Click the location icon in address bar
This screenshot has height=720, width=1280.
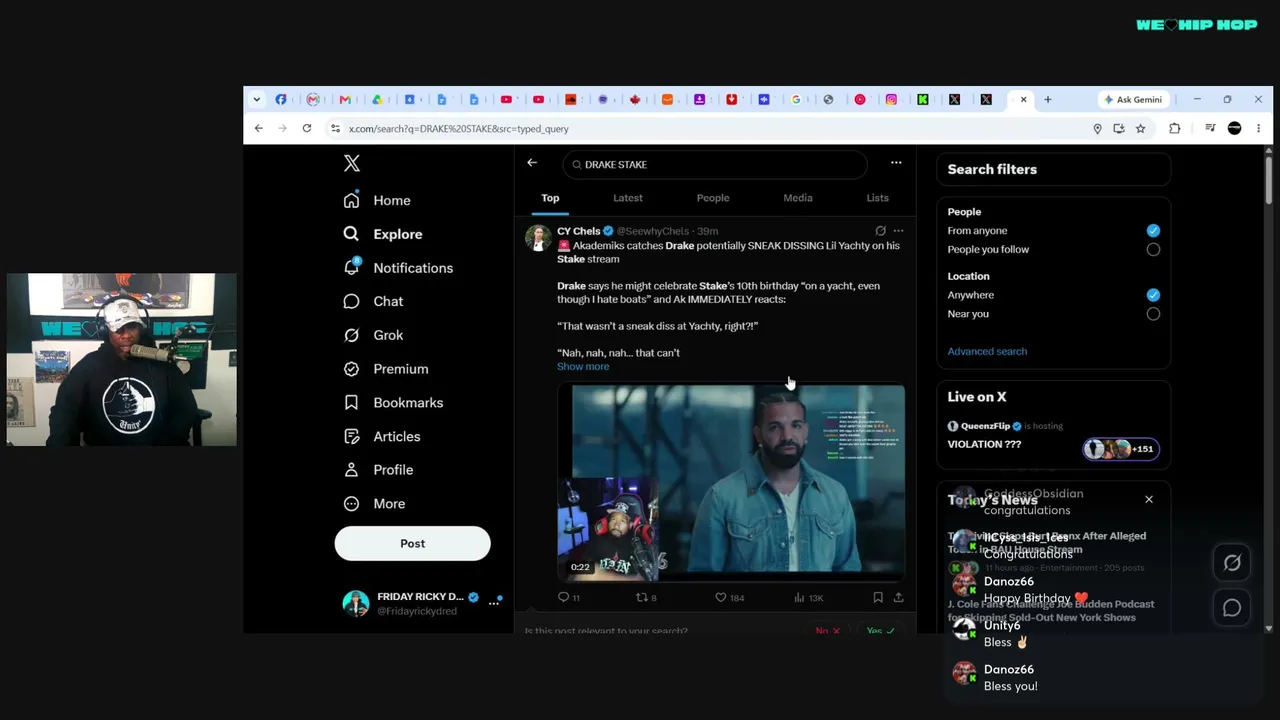click(x=1097, y=128)
